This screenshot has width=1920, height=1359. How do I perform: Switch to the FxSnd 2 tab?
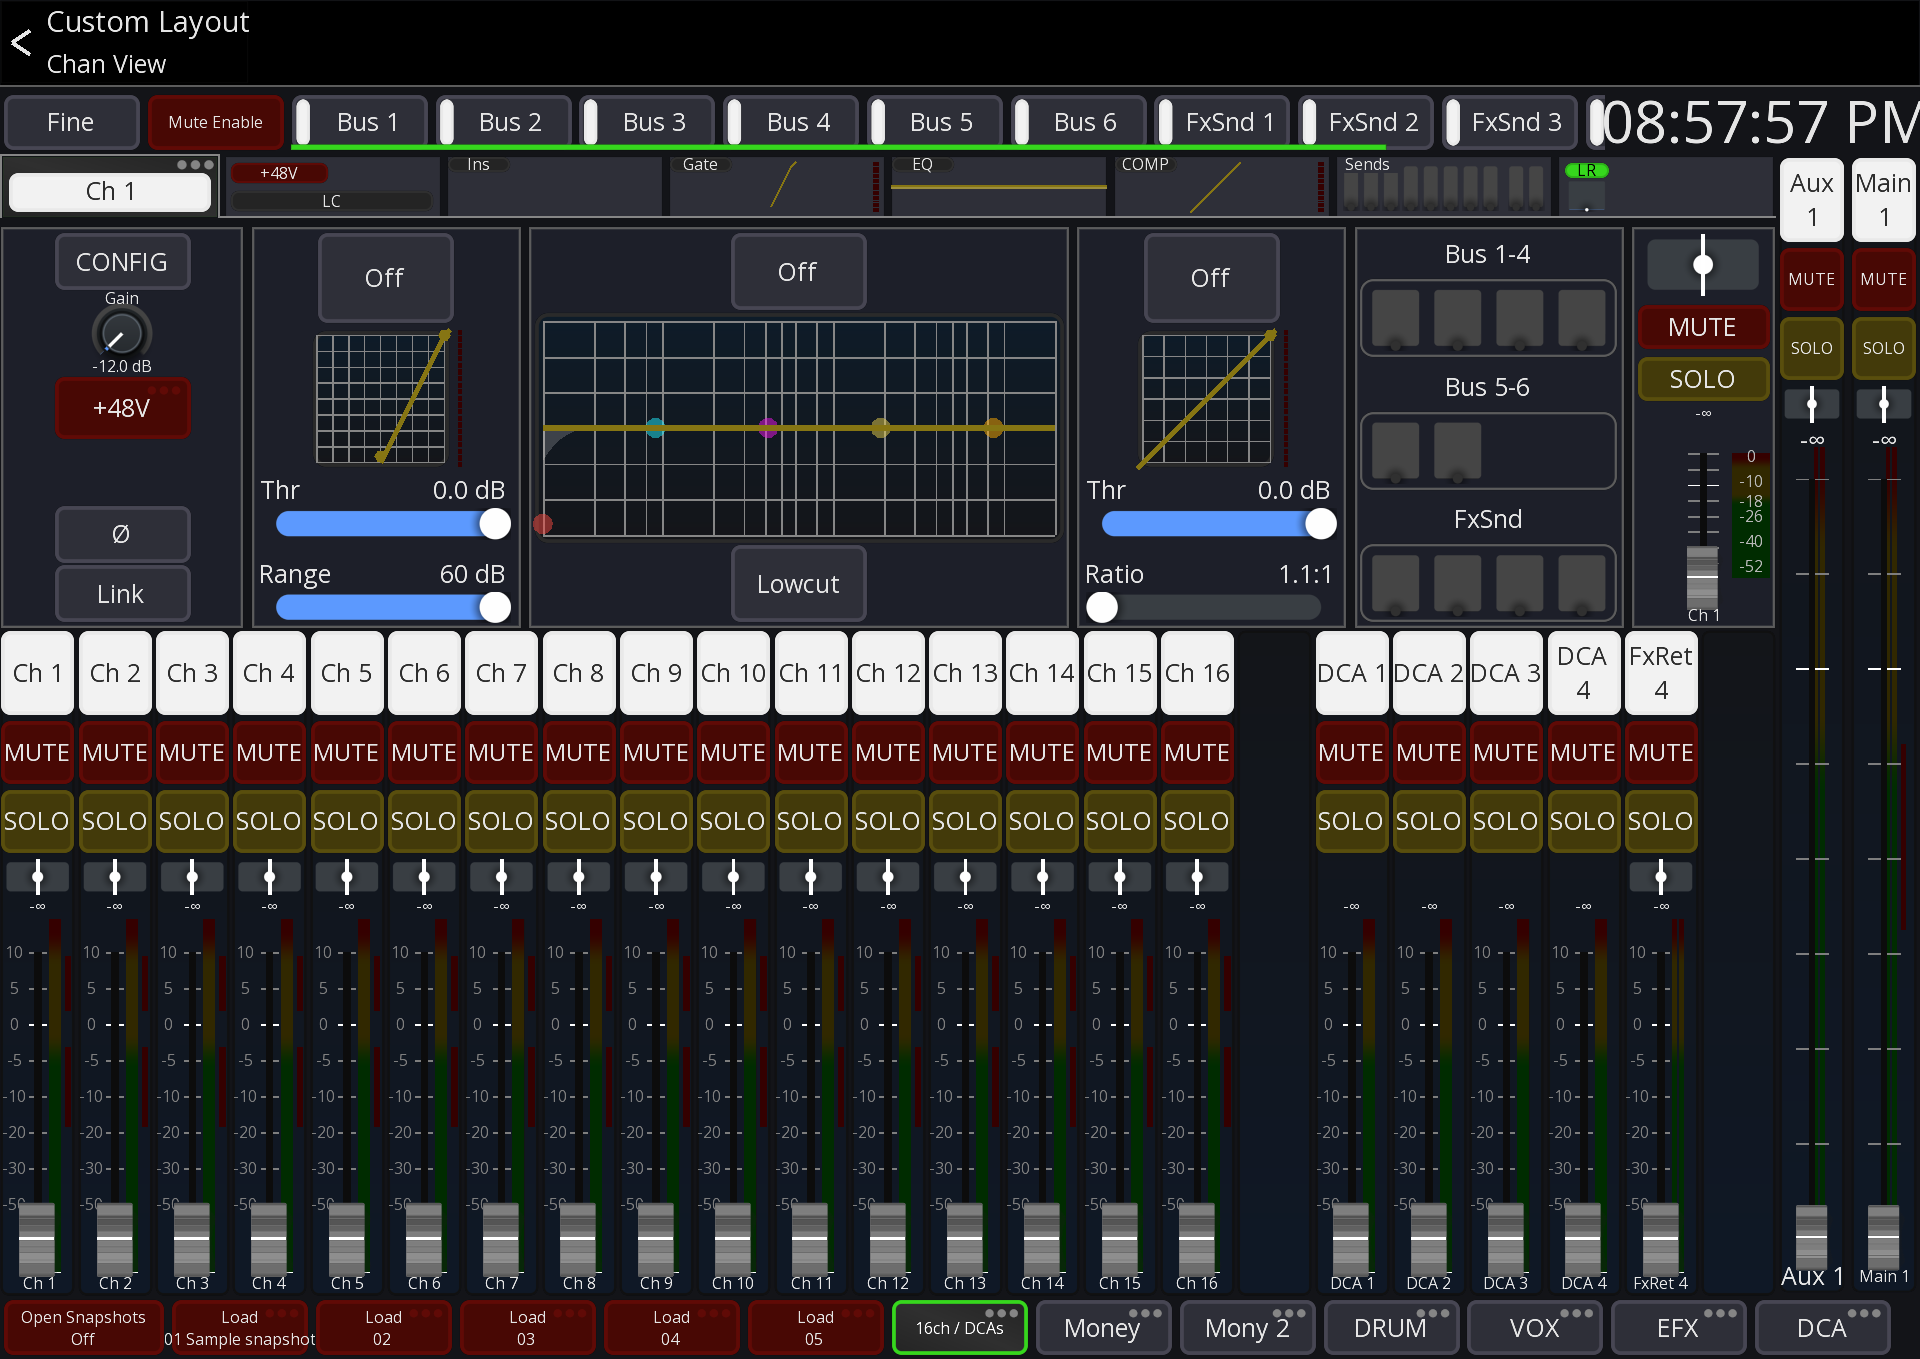click(1366, 122)
